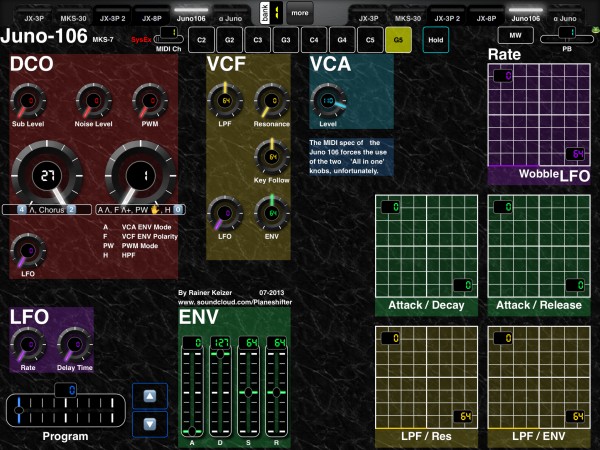Screen dimensions: 600x450
Task: Click the large Chorus knob showing 27
Action: pyautogui.click(x=47, y=176)
